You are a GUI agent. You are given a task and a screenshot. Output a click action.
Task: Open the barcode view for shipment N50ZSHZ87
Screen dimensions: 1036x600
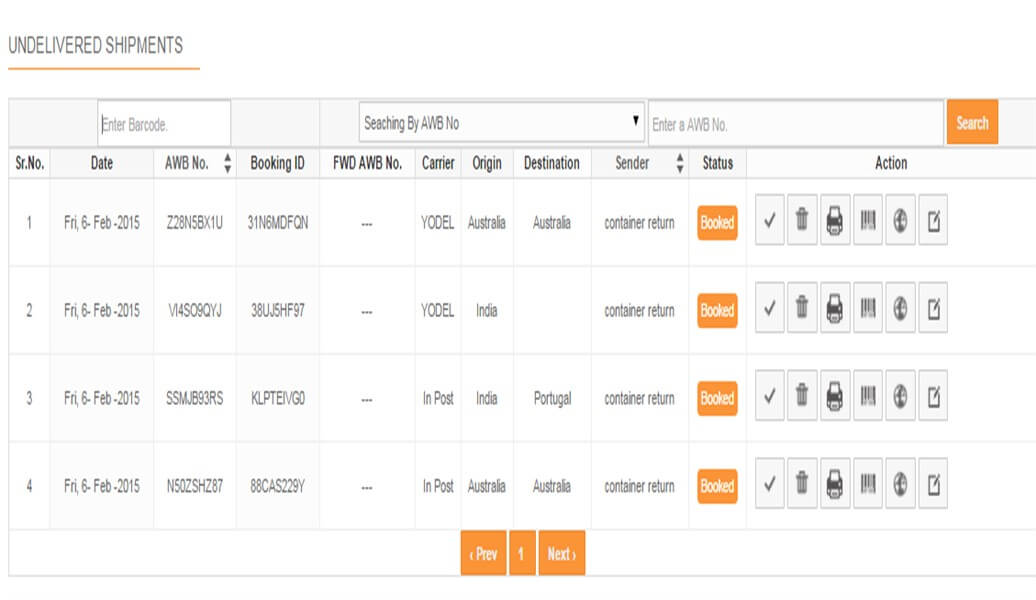868,487
